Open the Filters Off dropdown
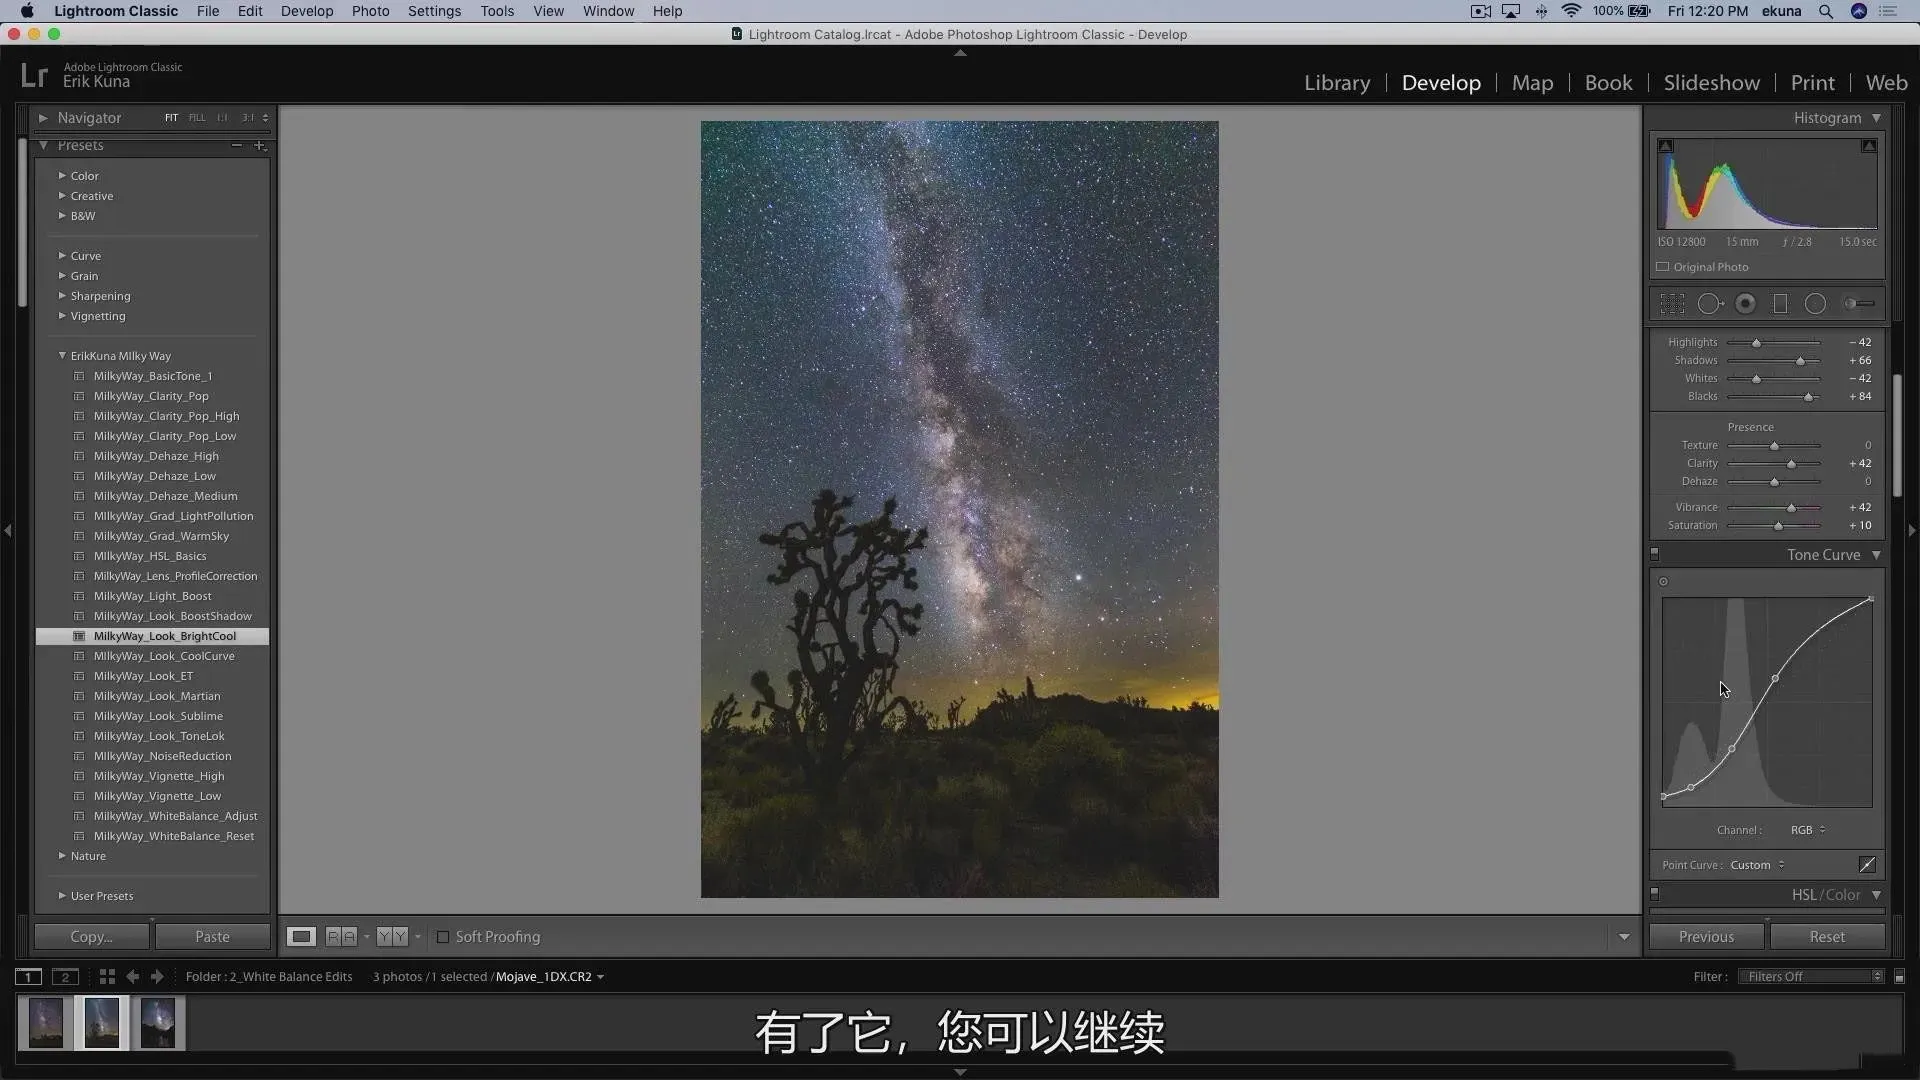Screen dimensions: 1920x1080 coord(1812,977)
